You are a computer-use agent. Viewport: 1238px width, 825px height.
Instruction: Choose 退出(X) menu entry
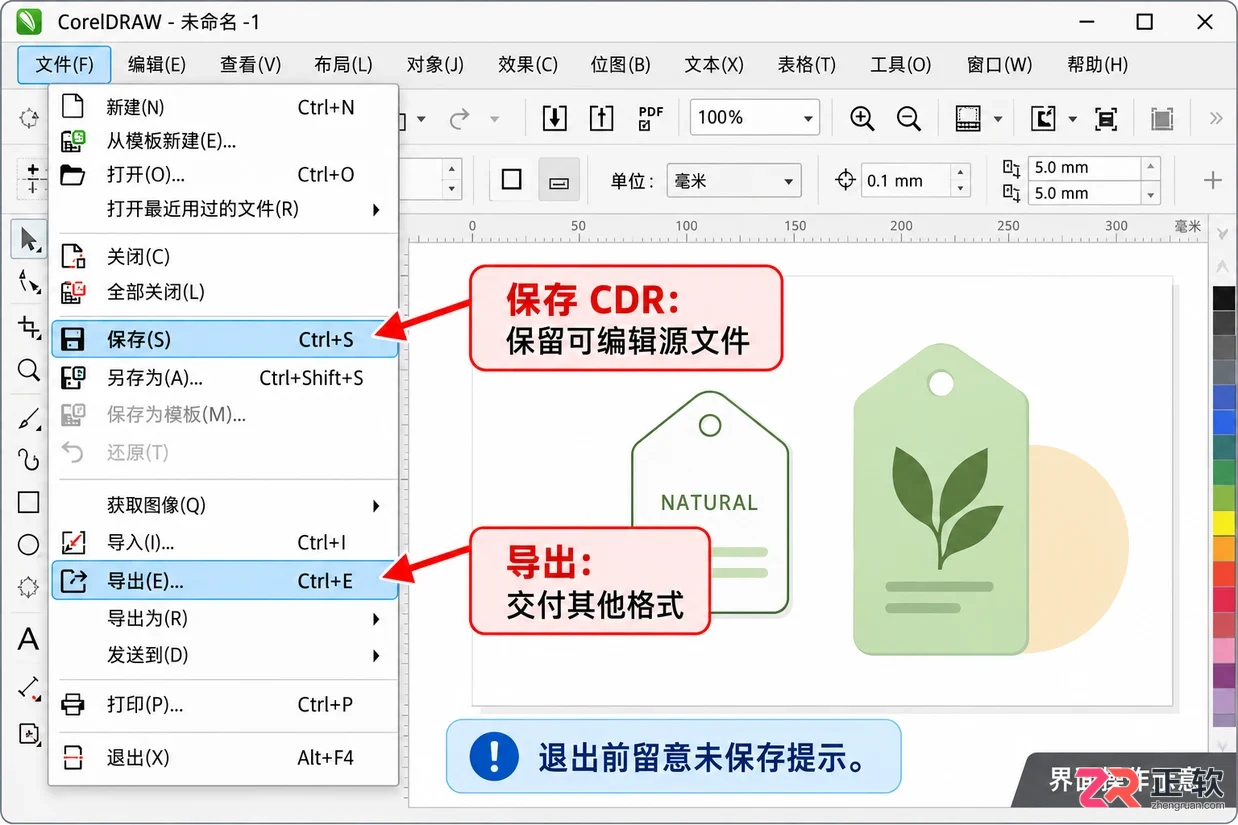point(224,758)
